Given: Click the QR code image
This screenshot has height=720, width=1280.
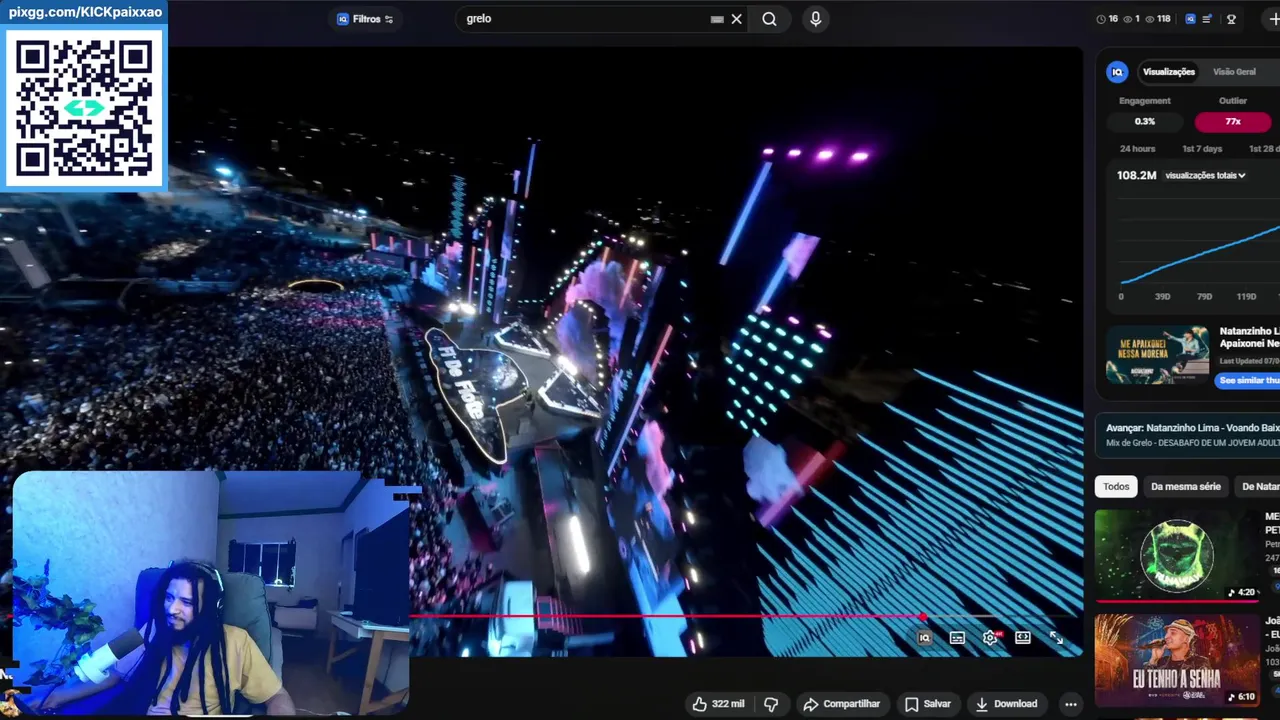Looking at the screenshot, I should click(x=84, y=108).
